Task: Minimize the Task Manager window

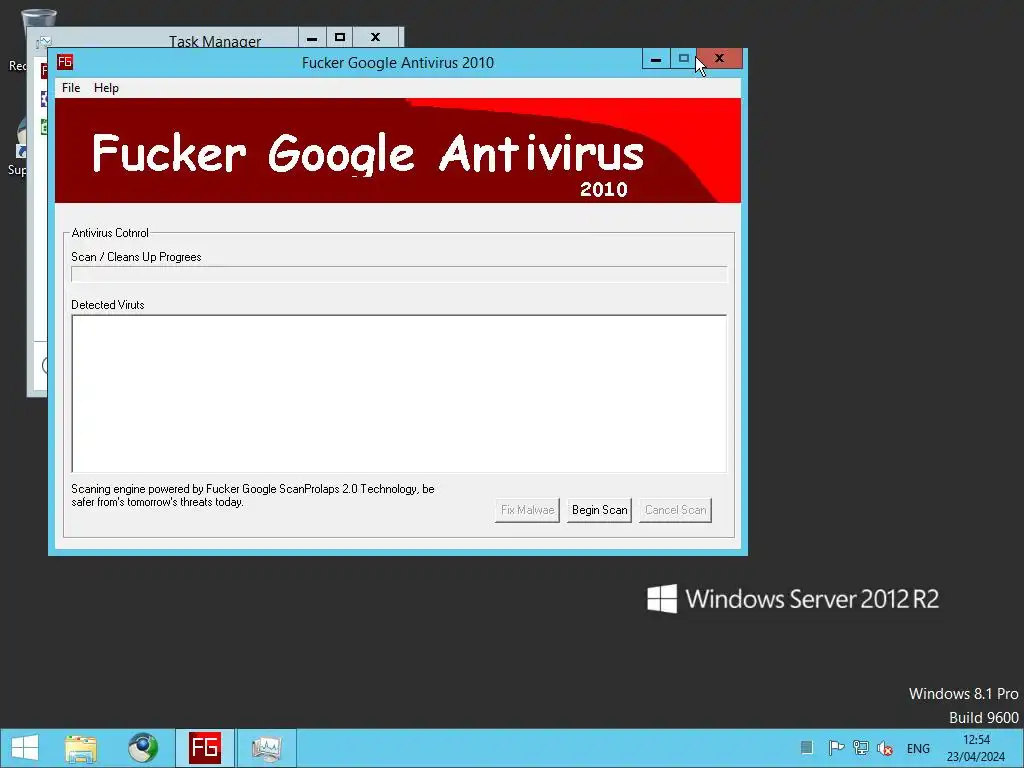Action: pos(312,38)
